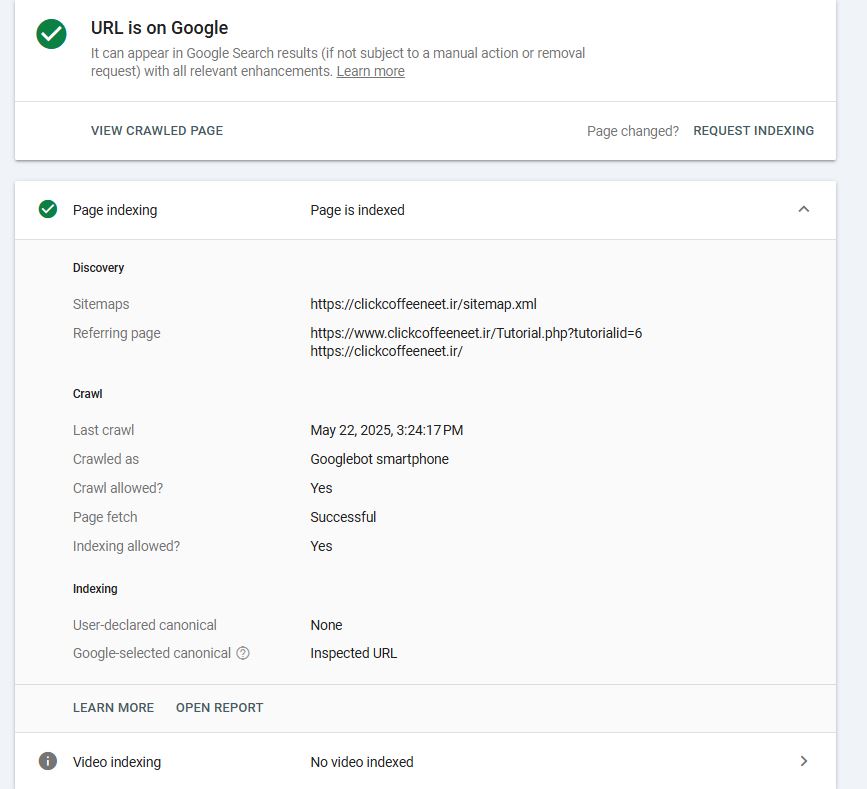
Task: Click the Last crawl field label
Action: (103, 430)
